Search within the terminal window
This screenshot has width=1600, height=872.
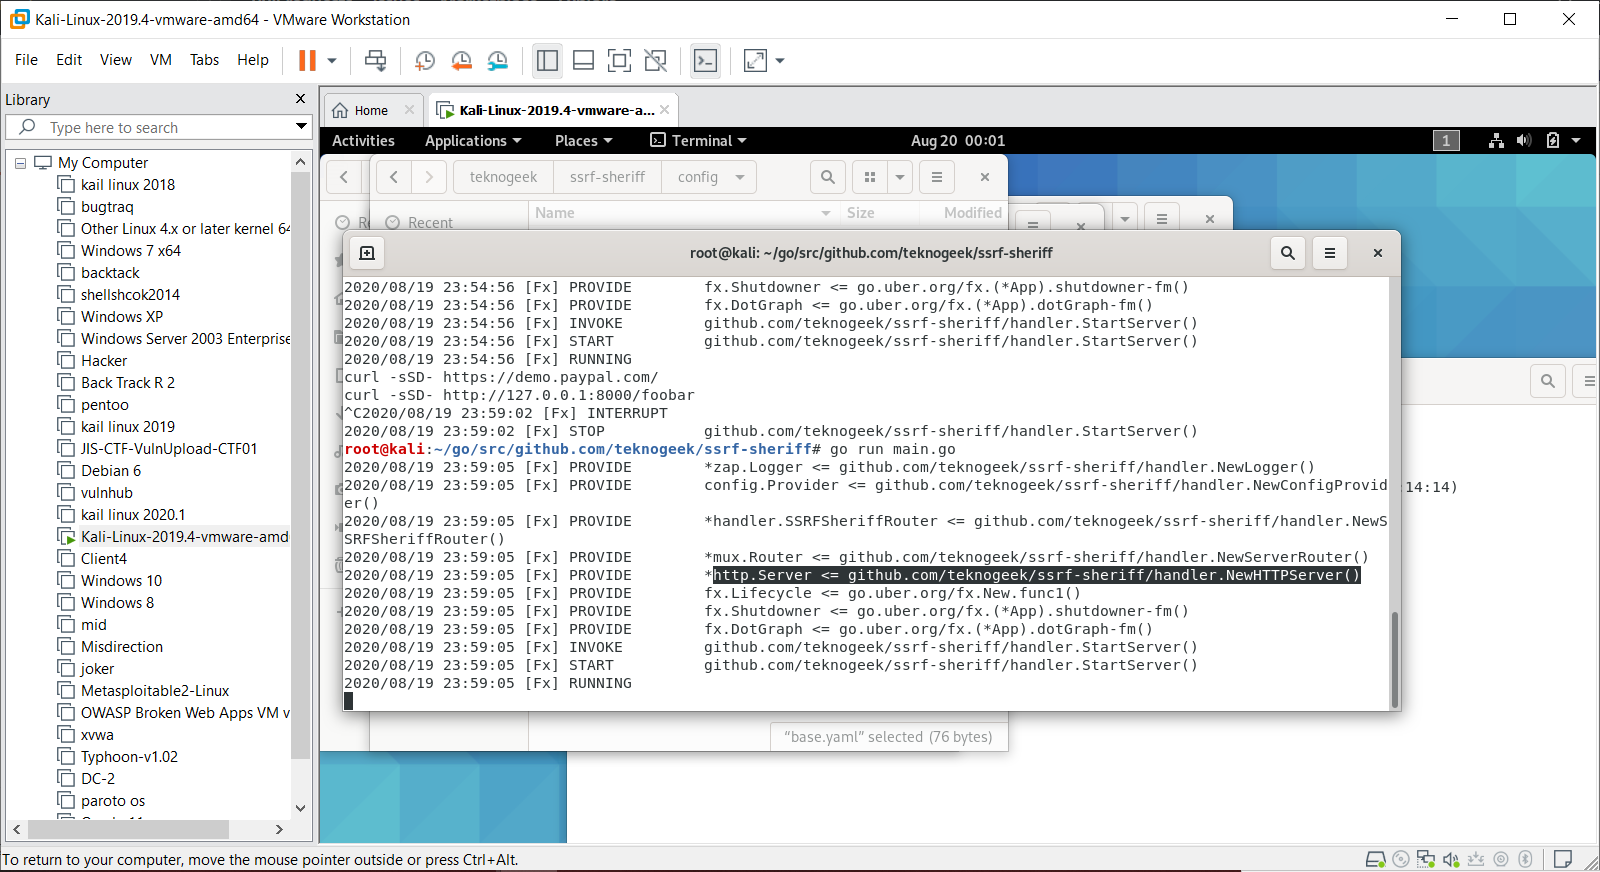tap(1288, 253)
